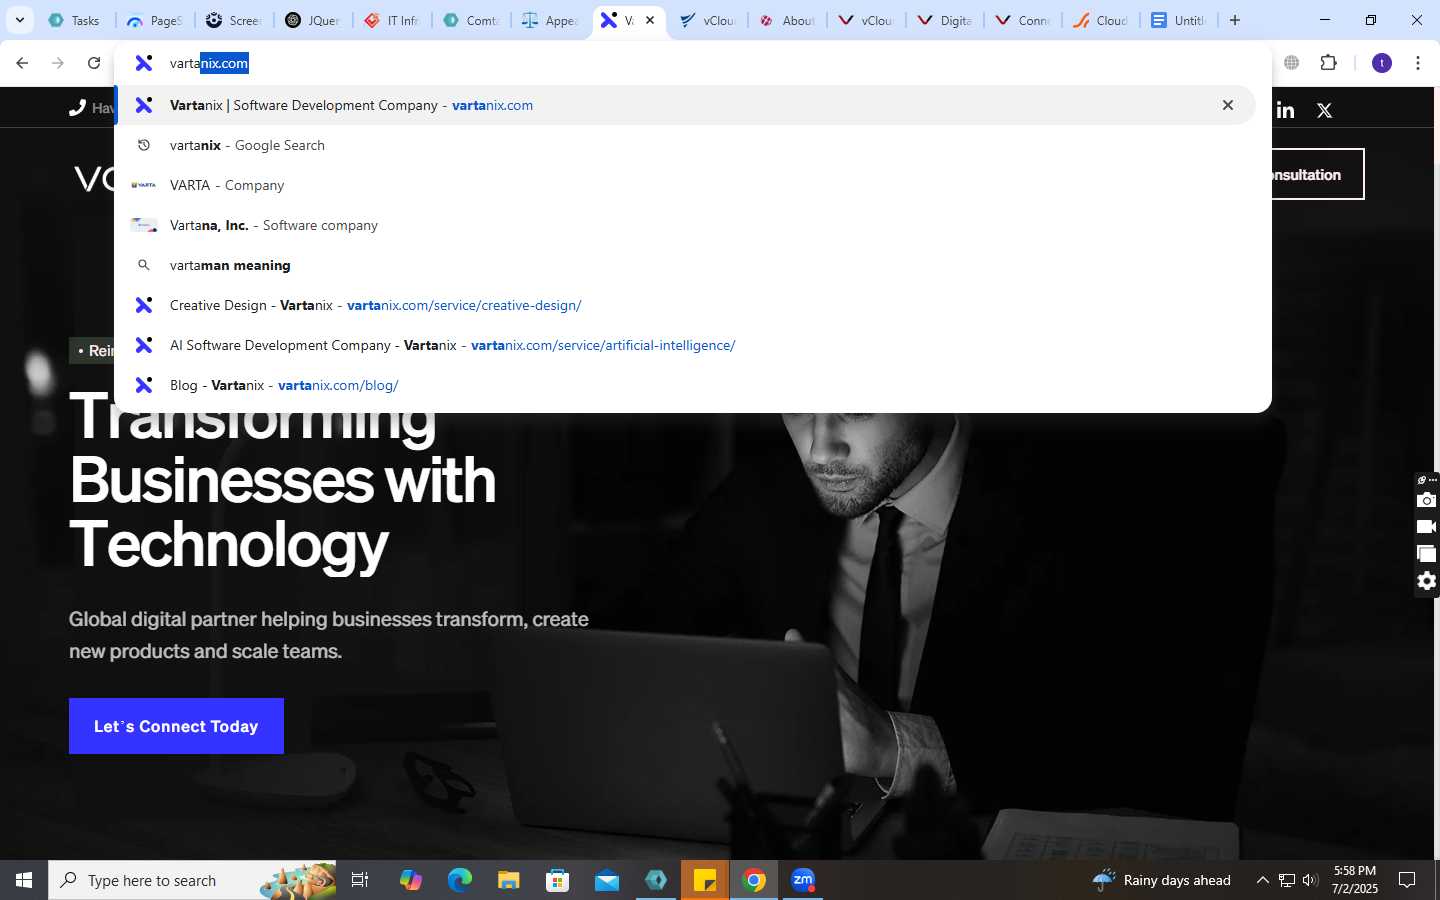Choose the 'VARTA - Company' suggestion
This screenshot has height=900, width=1440.
[x=685, y=185]
